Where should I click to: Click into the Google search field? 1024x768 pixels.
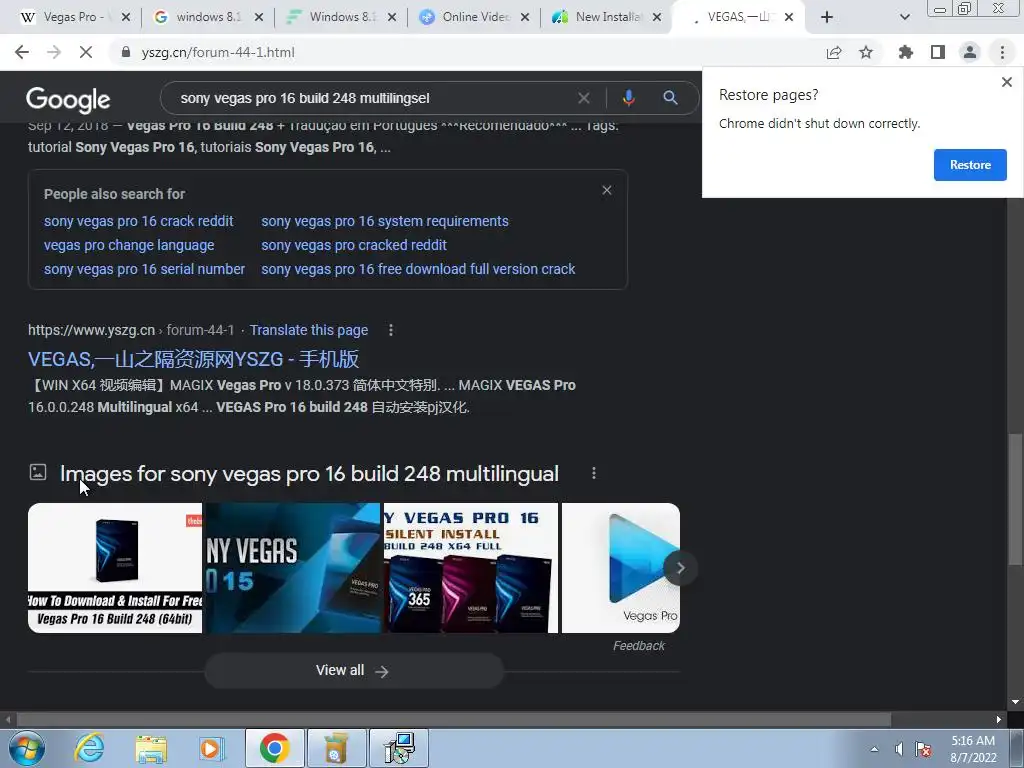click(372, 98)
